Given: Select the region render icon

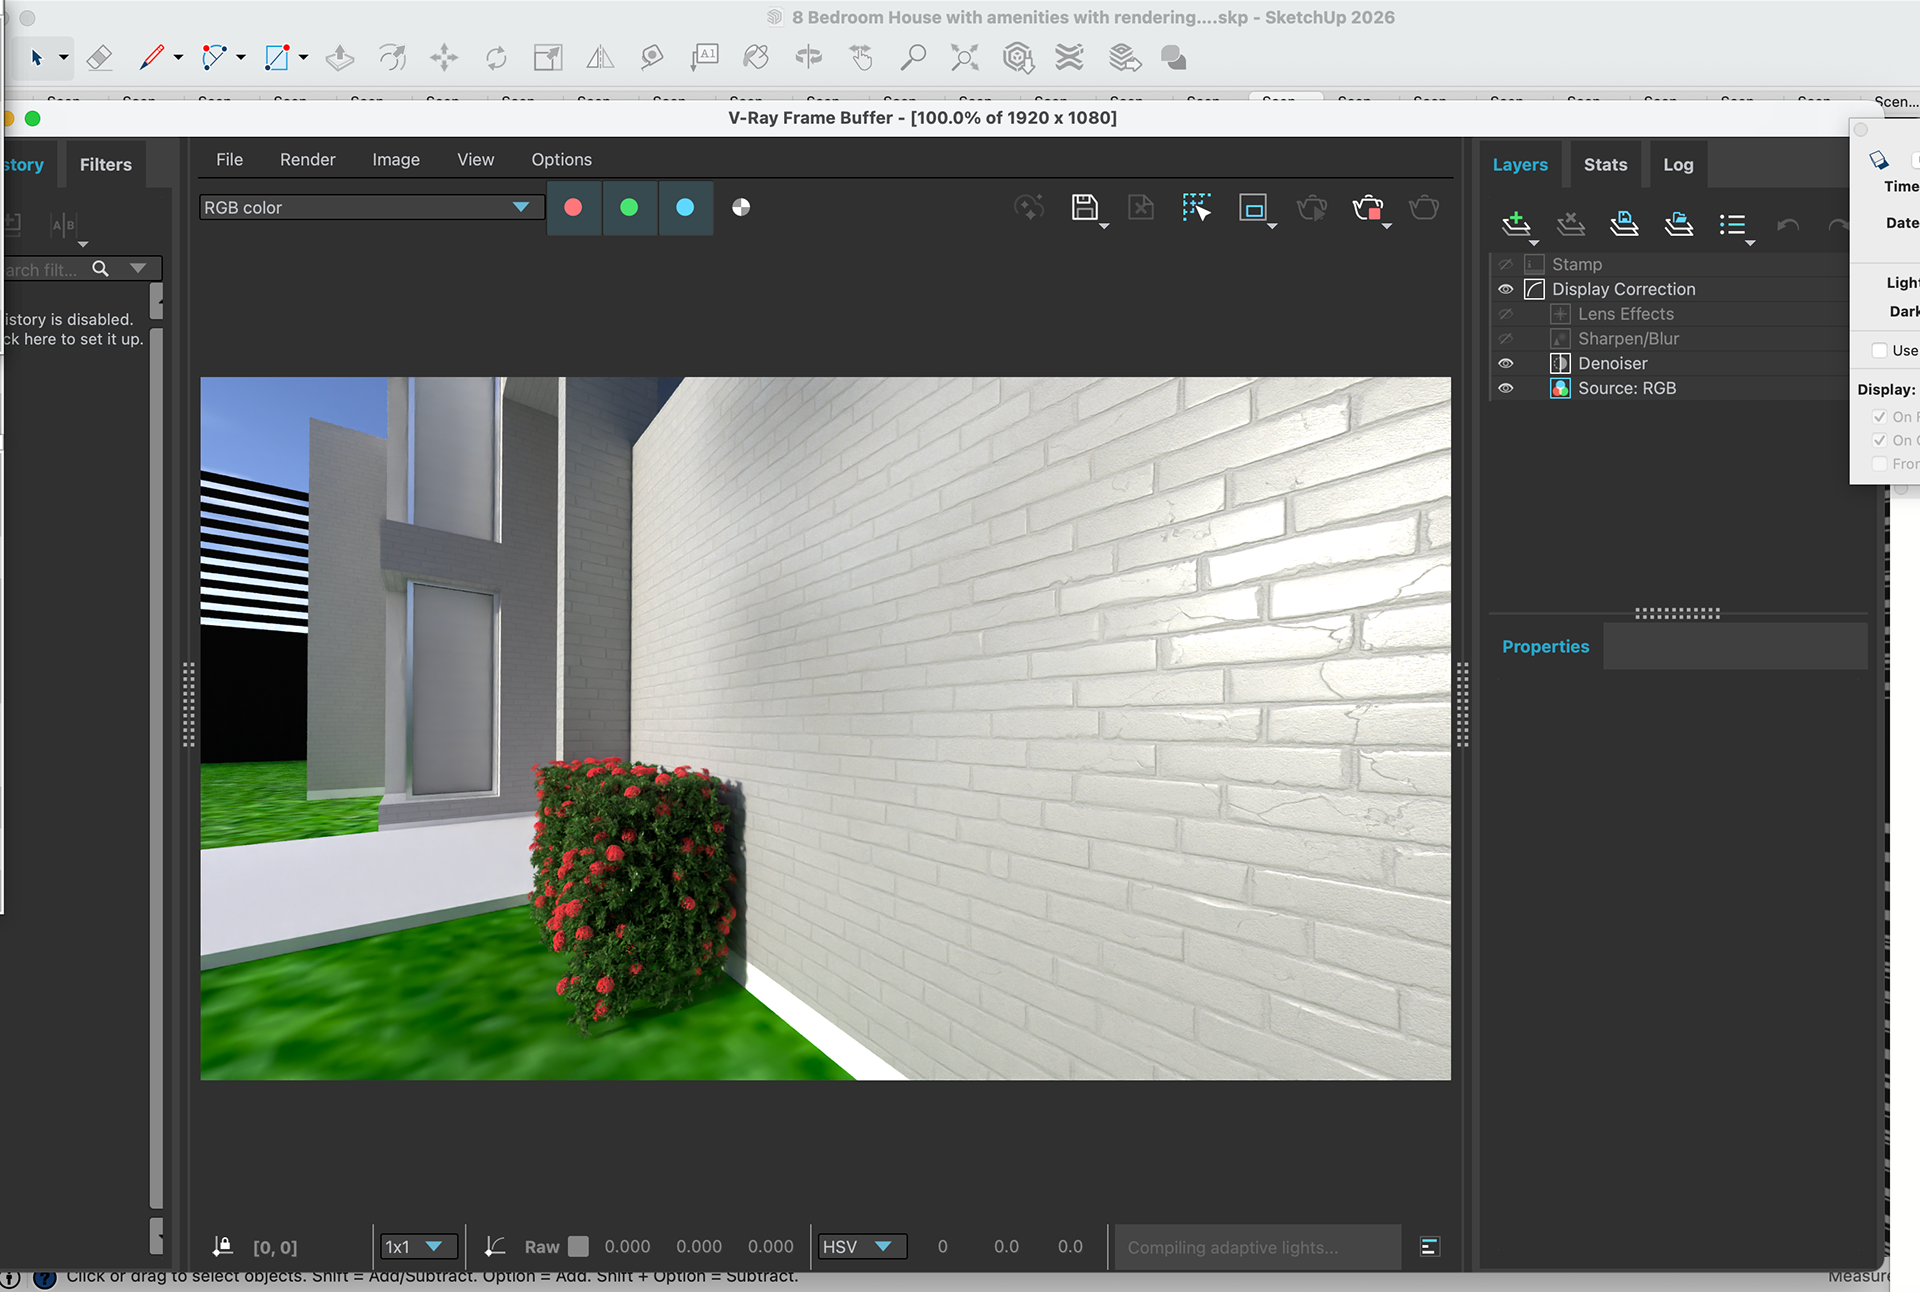Looking at the screenshot, I should (x=1252, y=208).
